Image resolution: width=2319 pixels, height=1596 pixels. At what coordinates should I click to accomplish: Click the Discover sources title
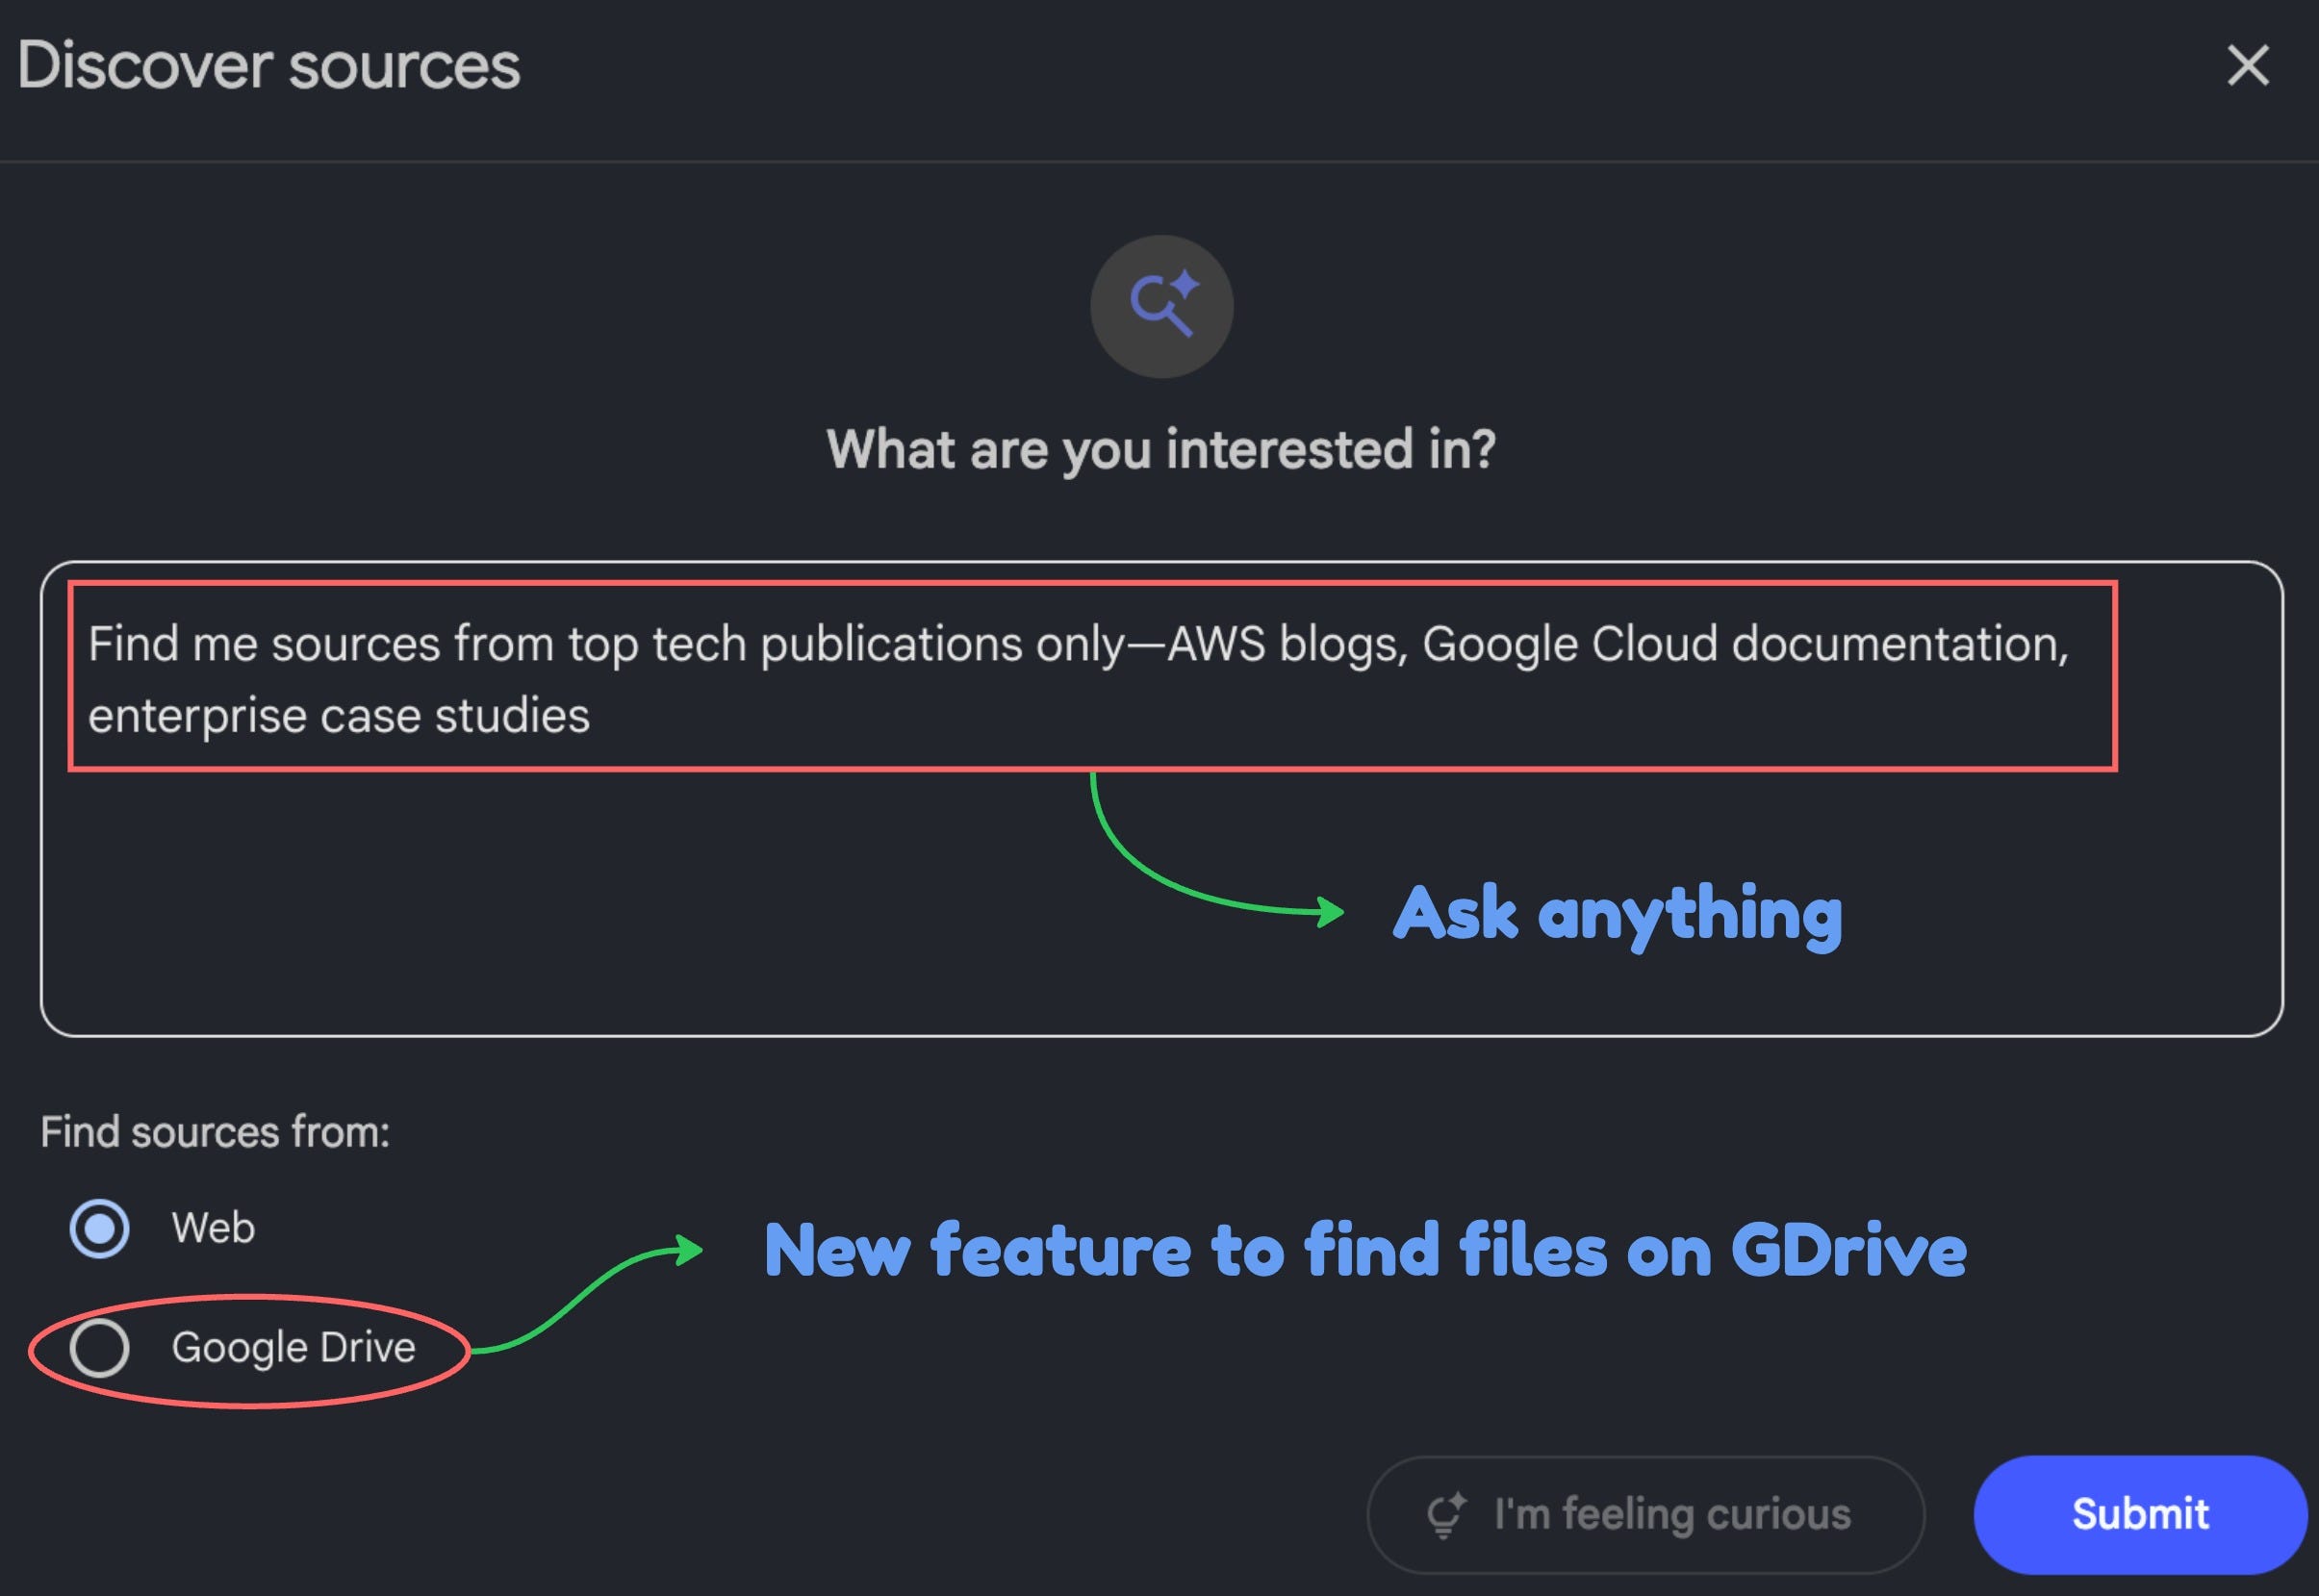[268, 66]
